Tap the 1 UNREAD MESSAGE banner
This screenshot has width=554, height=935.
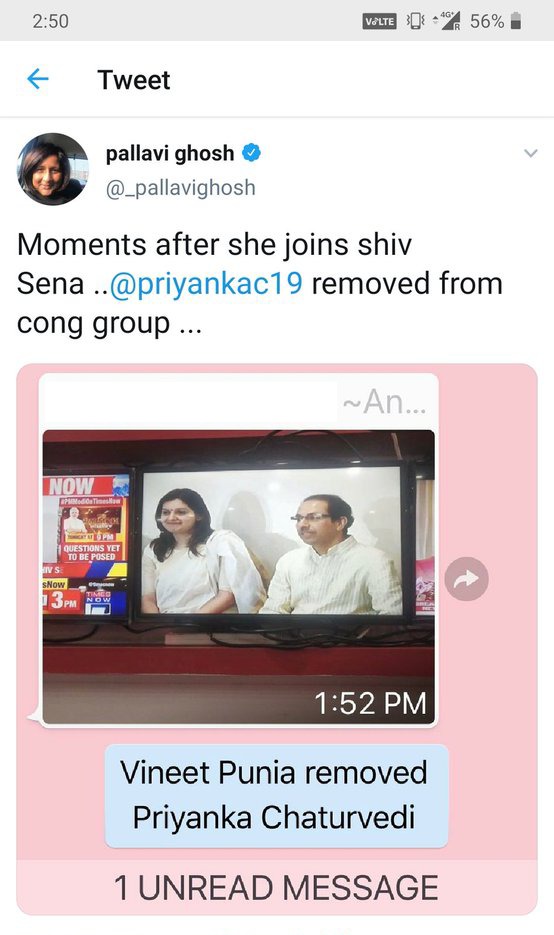pos(277,887)
